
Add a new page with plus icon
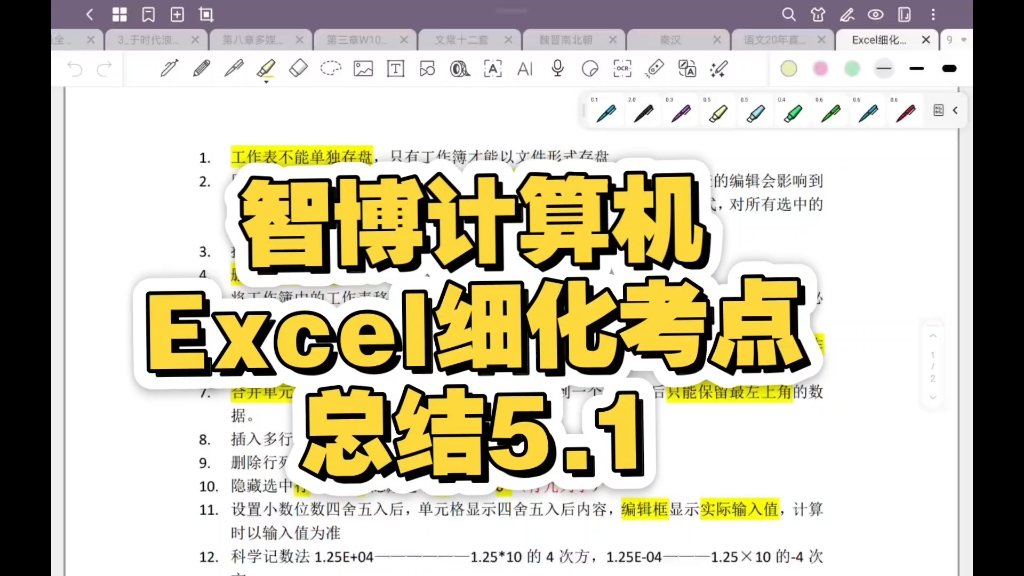(x=177, y=14)
